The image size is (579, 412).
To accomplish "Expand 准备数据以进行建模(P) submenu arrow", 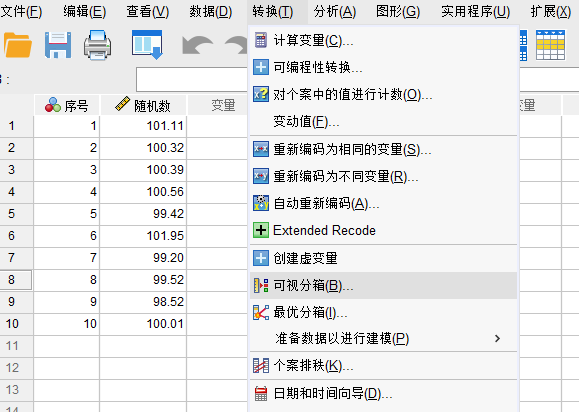I will [497, 338].
